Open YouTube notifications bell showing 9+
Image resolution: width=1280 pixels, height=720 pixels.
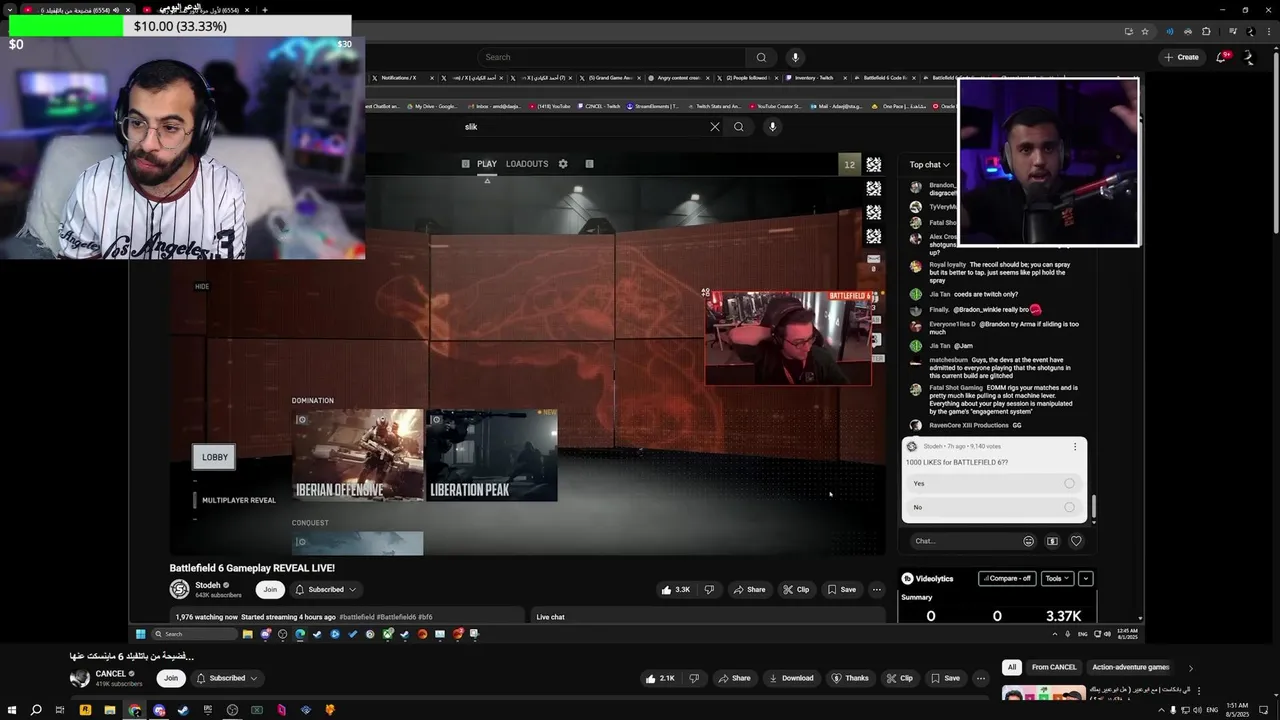pyautogui.click(x=1221, y=57)
